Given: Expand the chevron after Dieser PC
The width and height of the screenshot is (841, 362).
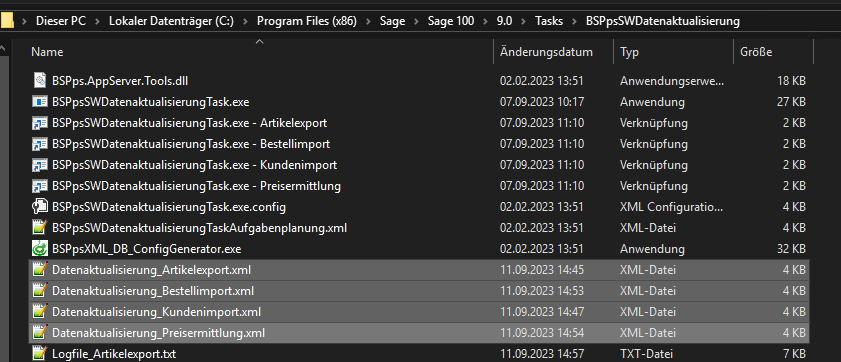Looking at the screenshot, I should [x=97, y=21].
